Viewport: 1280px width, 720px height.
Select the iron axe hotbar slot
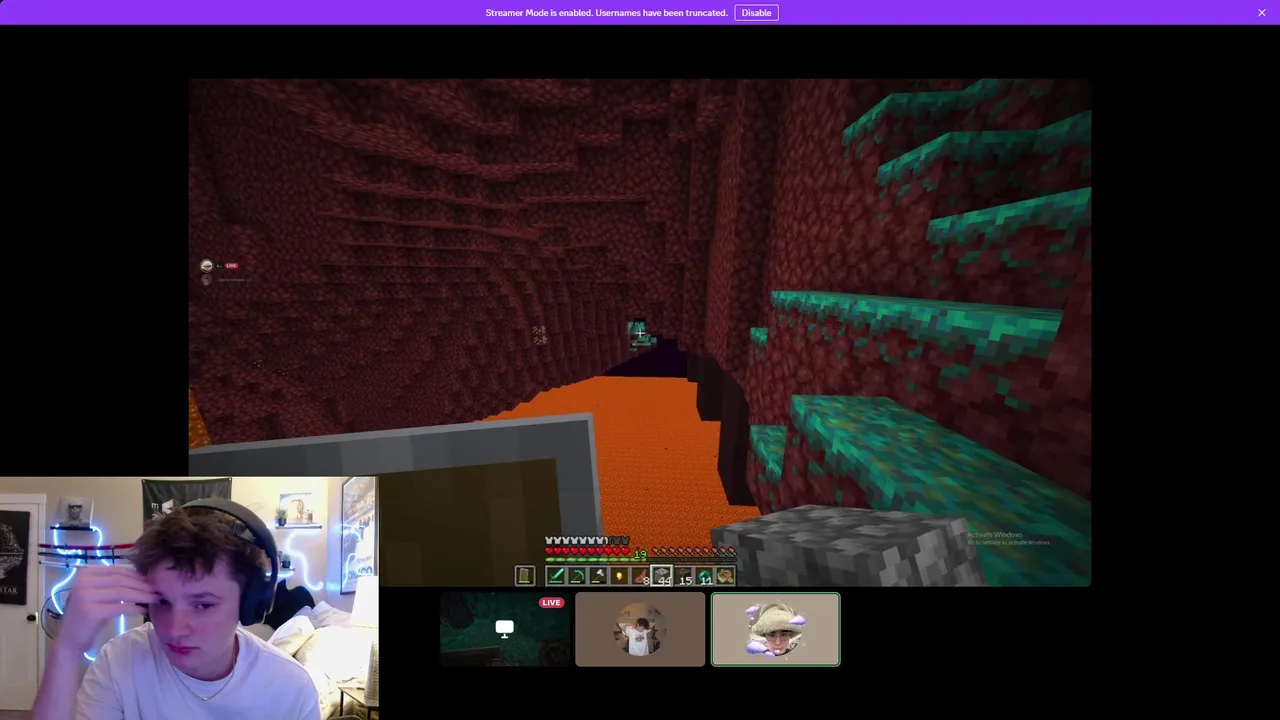[x=598, y=575]
